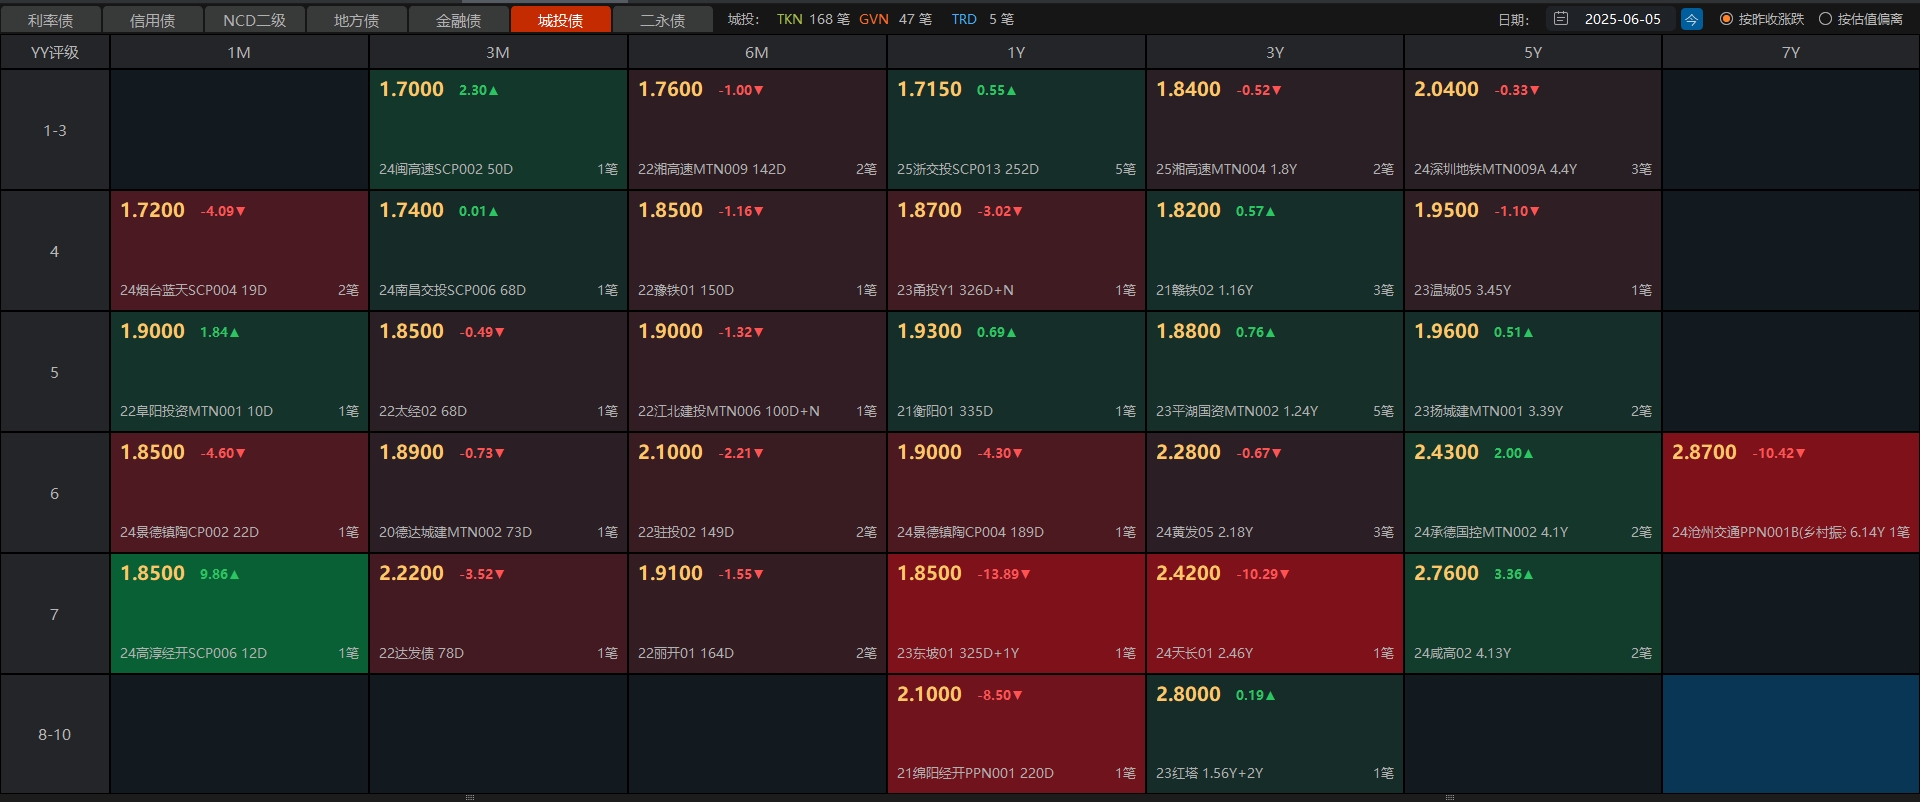This screenshot has height=802, width=1920.
Task: Click the 1Y column header
Action: tap(1016, 52)
